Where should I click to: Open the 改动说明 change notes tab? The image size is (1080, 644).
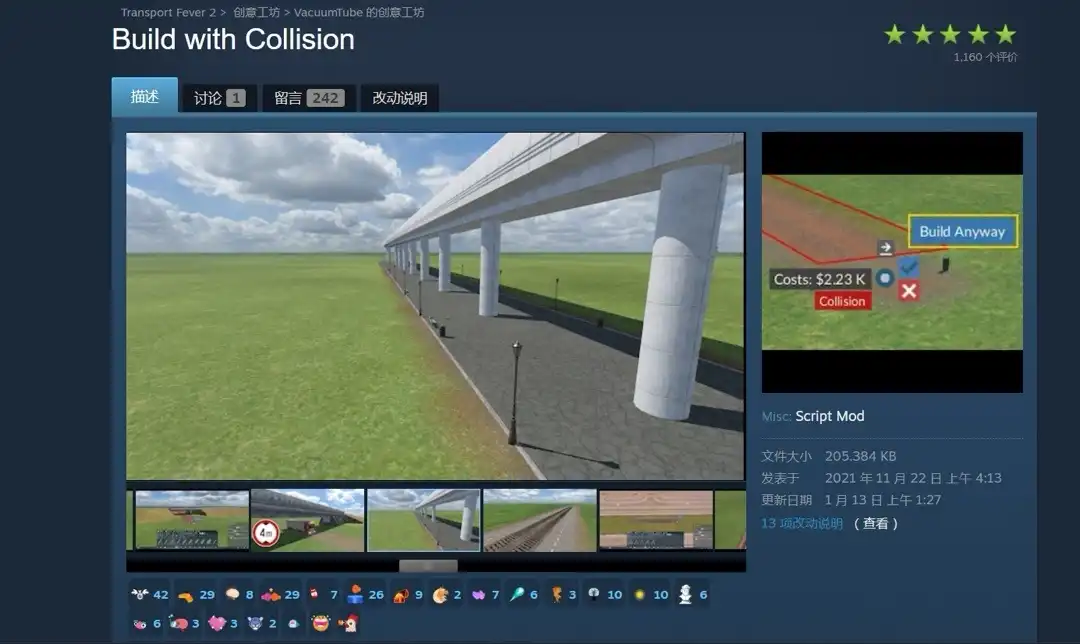pos(399,98)
